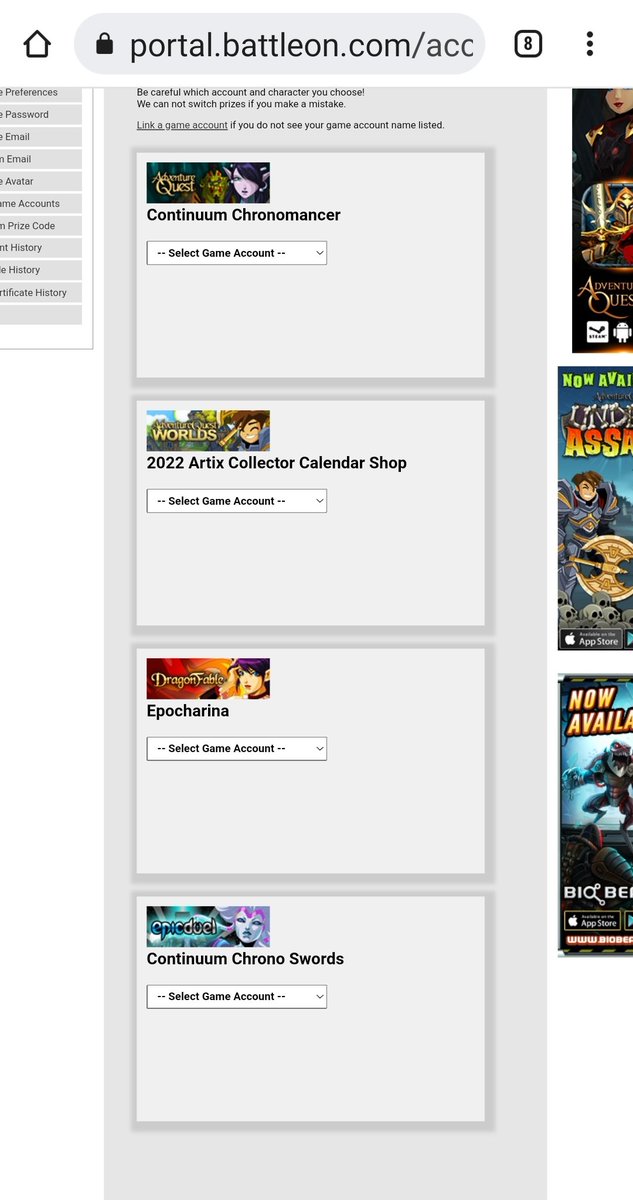Viewport: 633px width, 1200px height.
Task: Open game account dropdown for Epocharina
Action: click(x=237, y=749)
